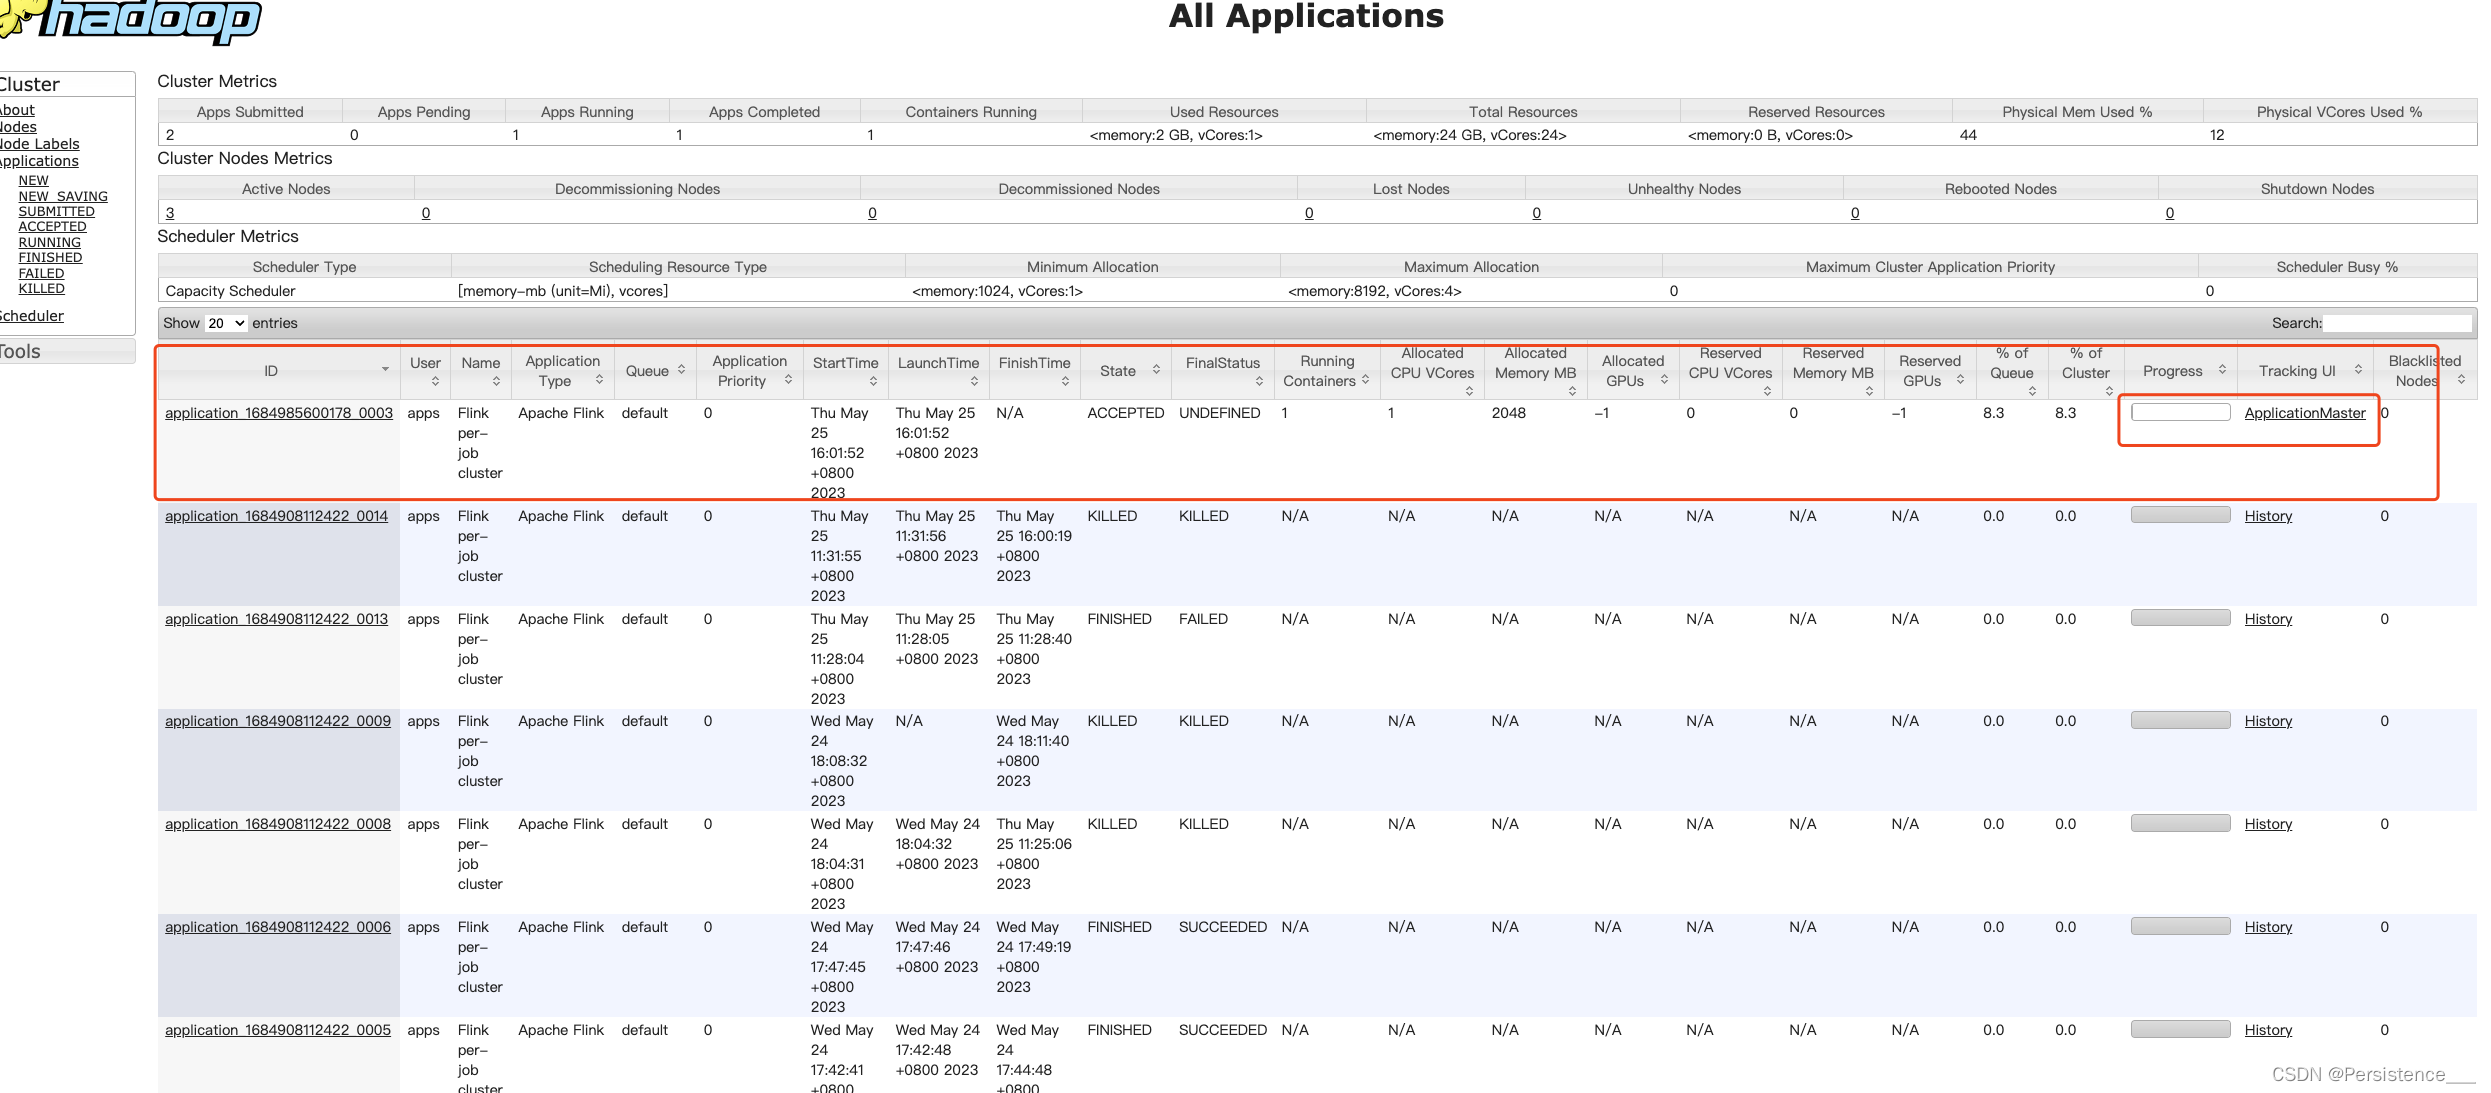This screenshot has width=2491, height=1093.
Task: Open application_1684908112422_0009 details
Action: click(278, 721)
